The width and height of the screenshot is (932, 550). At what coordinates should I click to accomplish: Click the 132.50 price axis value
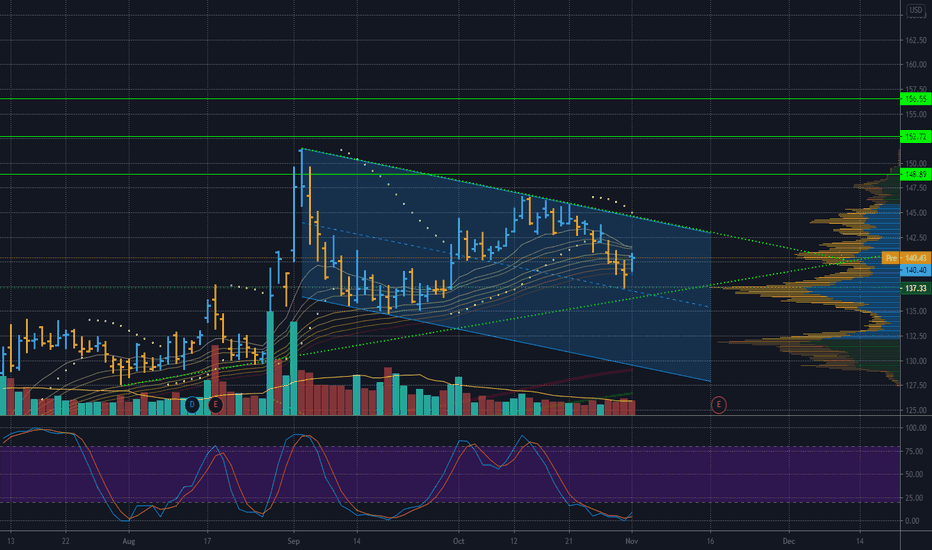(916, 336)
